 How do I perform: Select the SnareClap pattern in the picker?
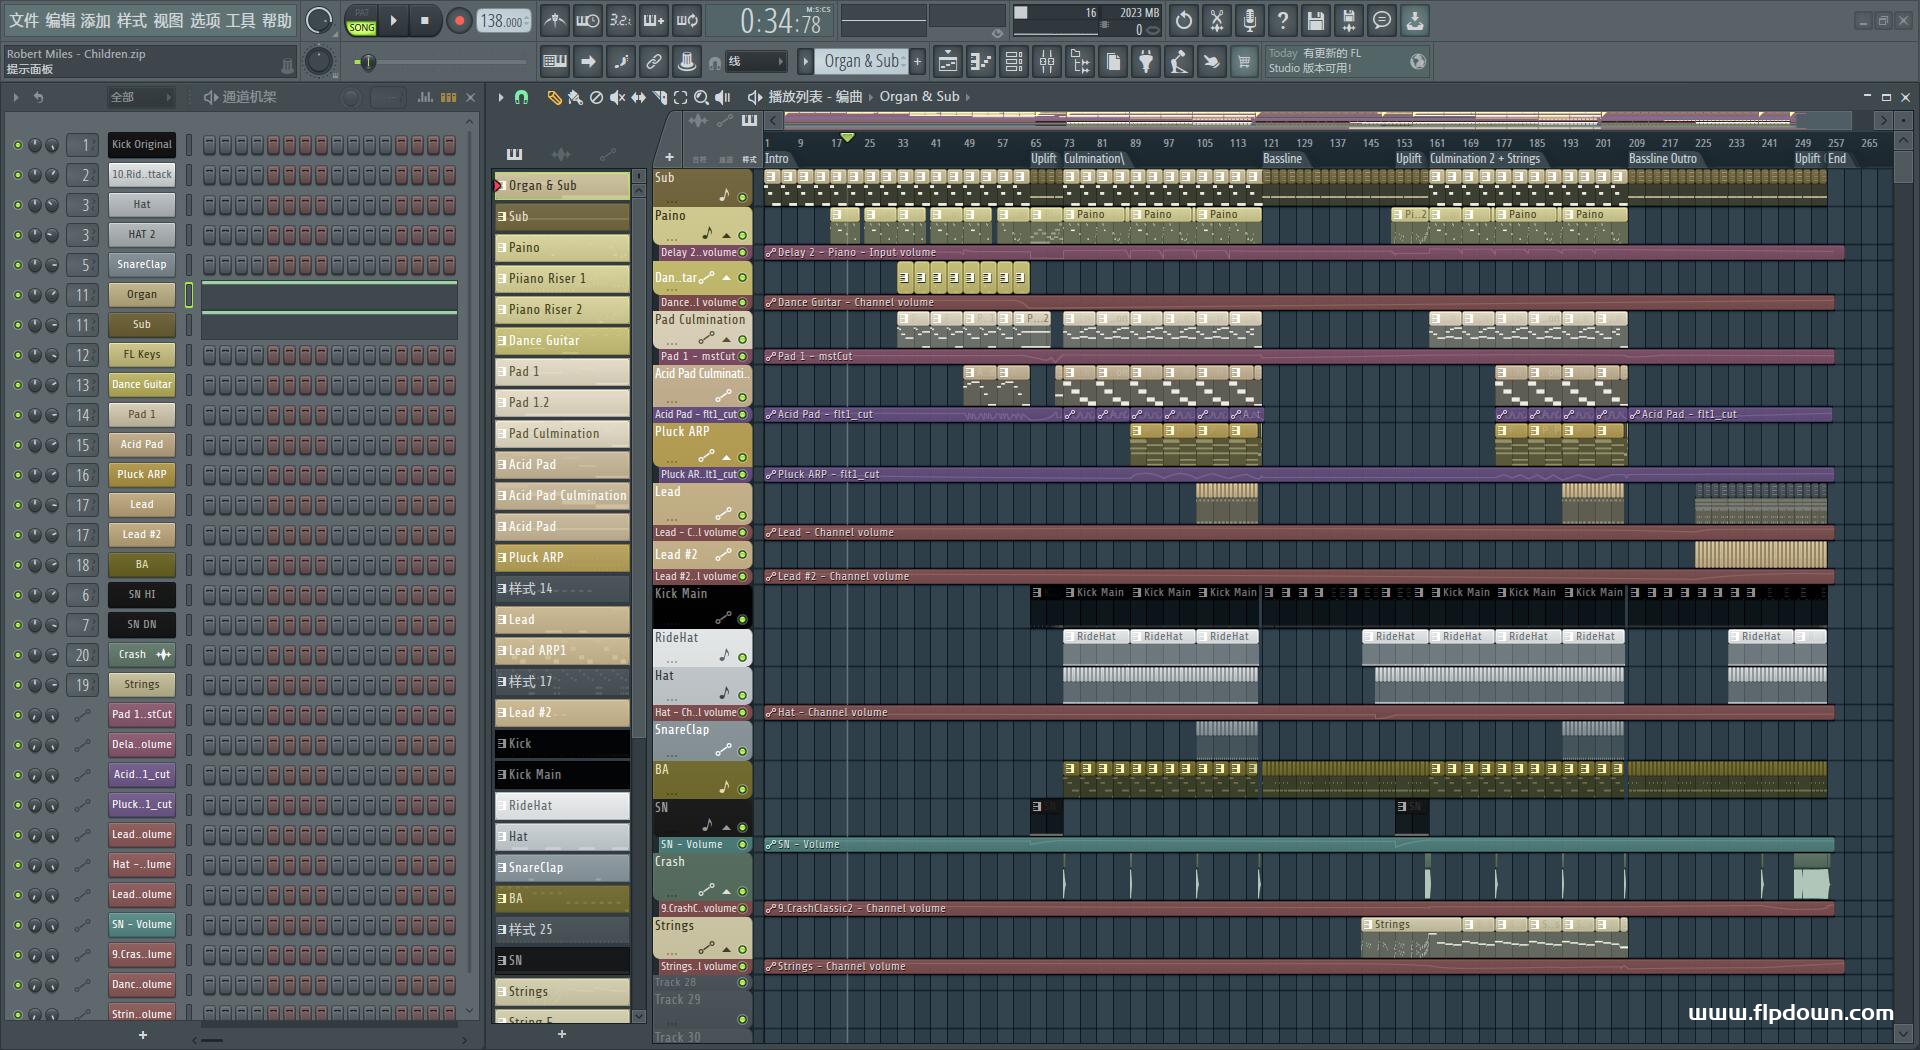[x=562, y=867]
